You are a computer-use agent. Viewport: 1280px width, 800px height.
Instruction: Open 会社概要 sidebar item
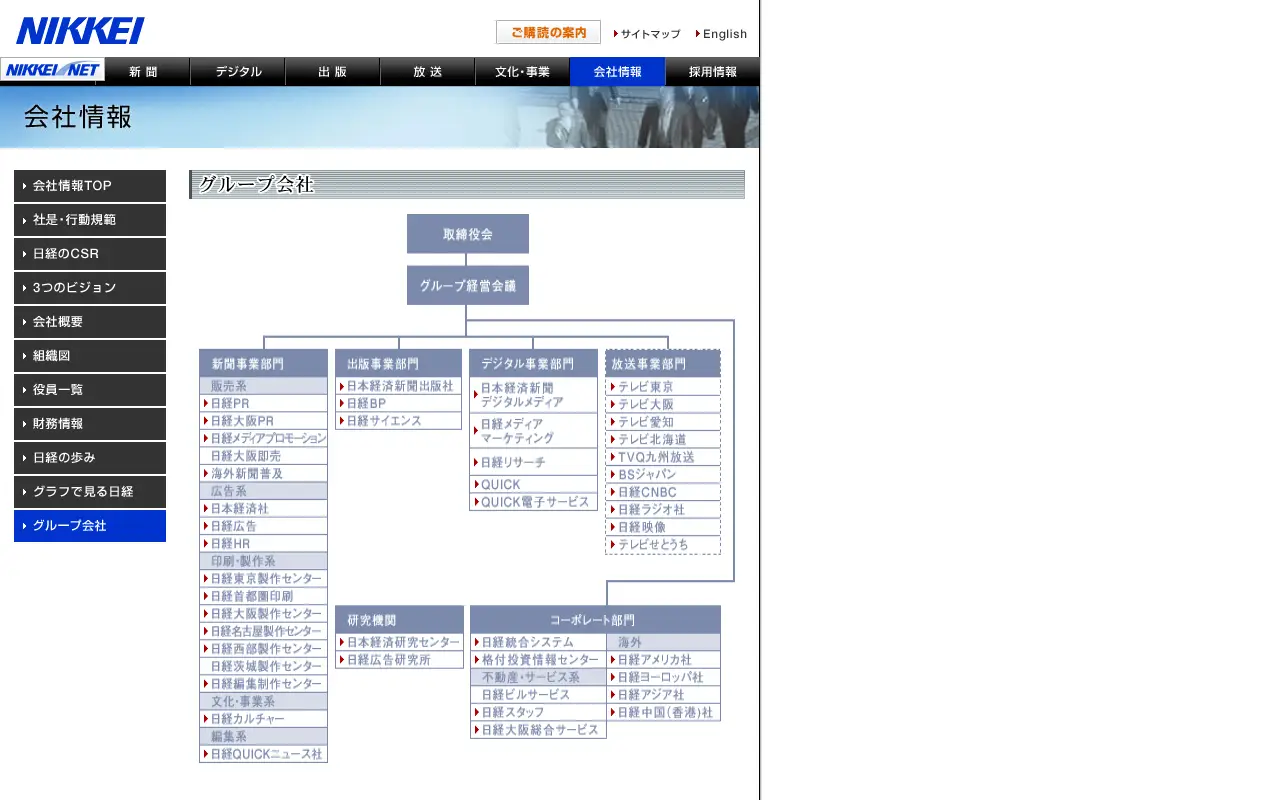[x=90, y=322]
